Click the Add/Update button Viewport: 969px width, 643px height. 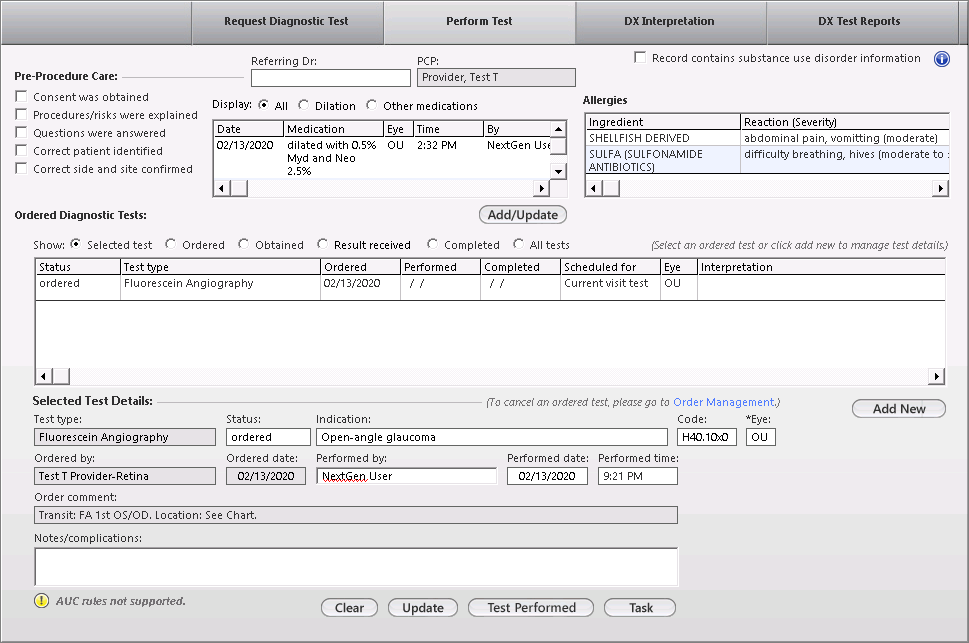(x=523, y=215)
